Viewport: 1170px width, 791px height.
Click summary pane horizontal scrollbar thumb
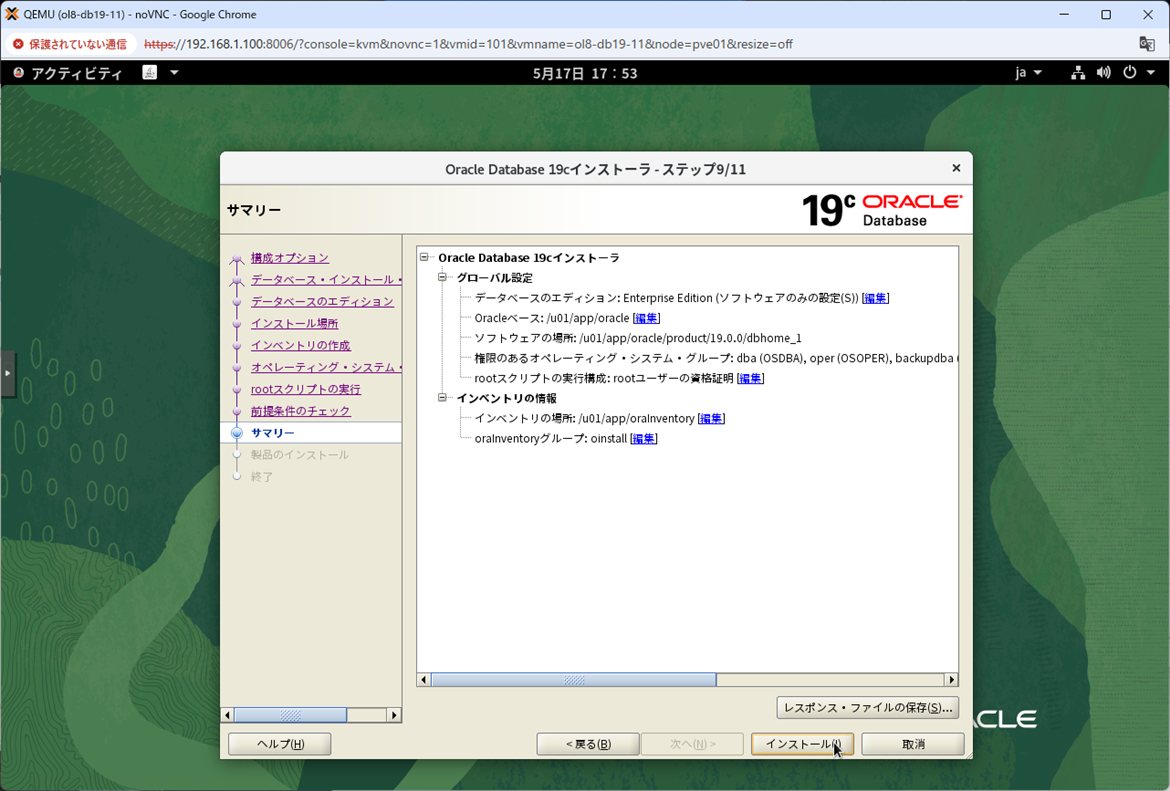[573, 680]
